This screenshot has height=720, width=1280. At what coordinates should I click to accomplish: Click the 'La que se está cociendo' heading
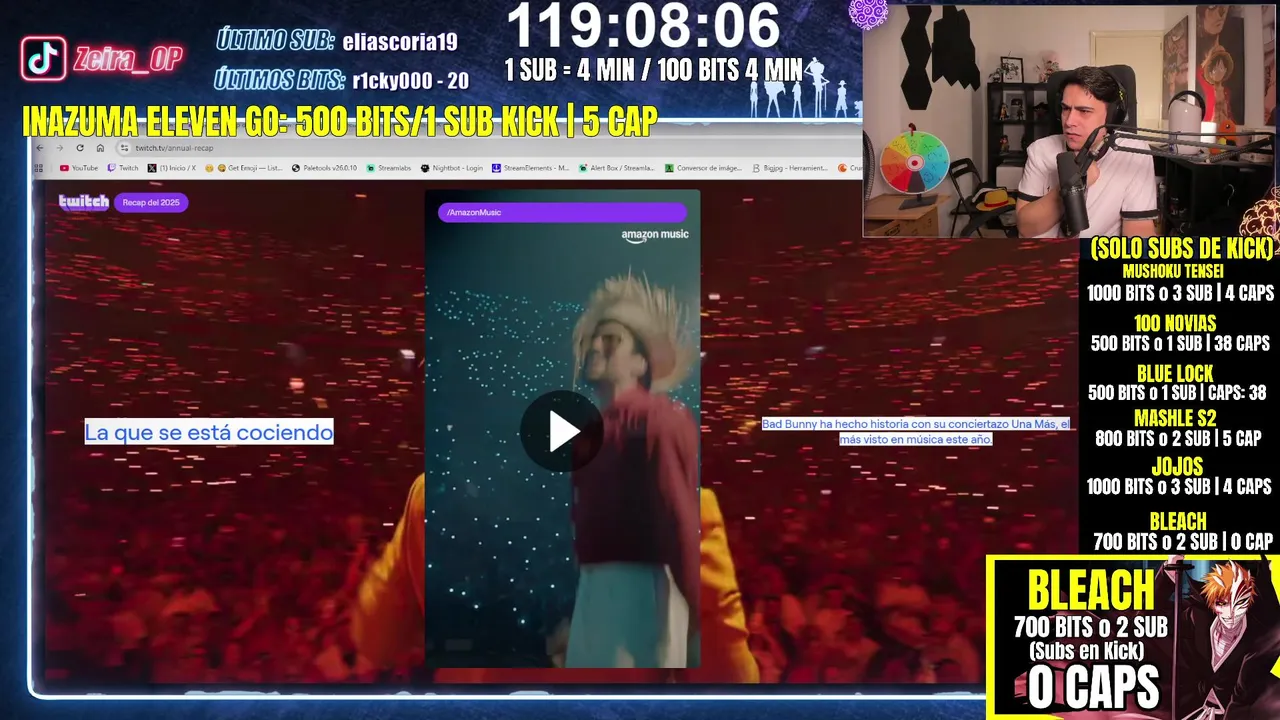[x=209, y=432]
